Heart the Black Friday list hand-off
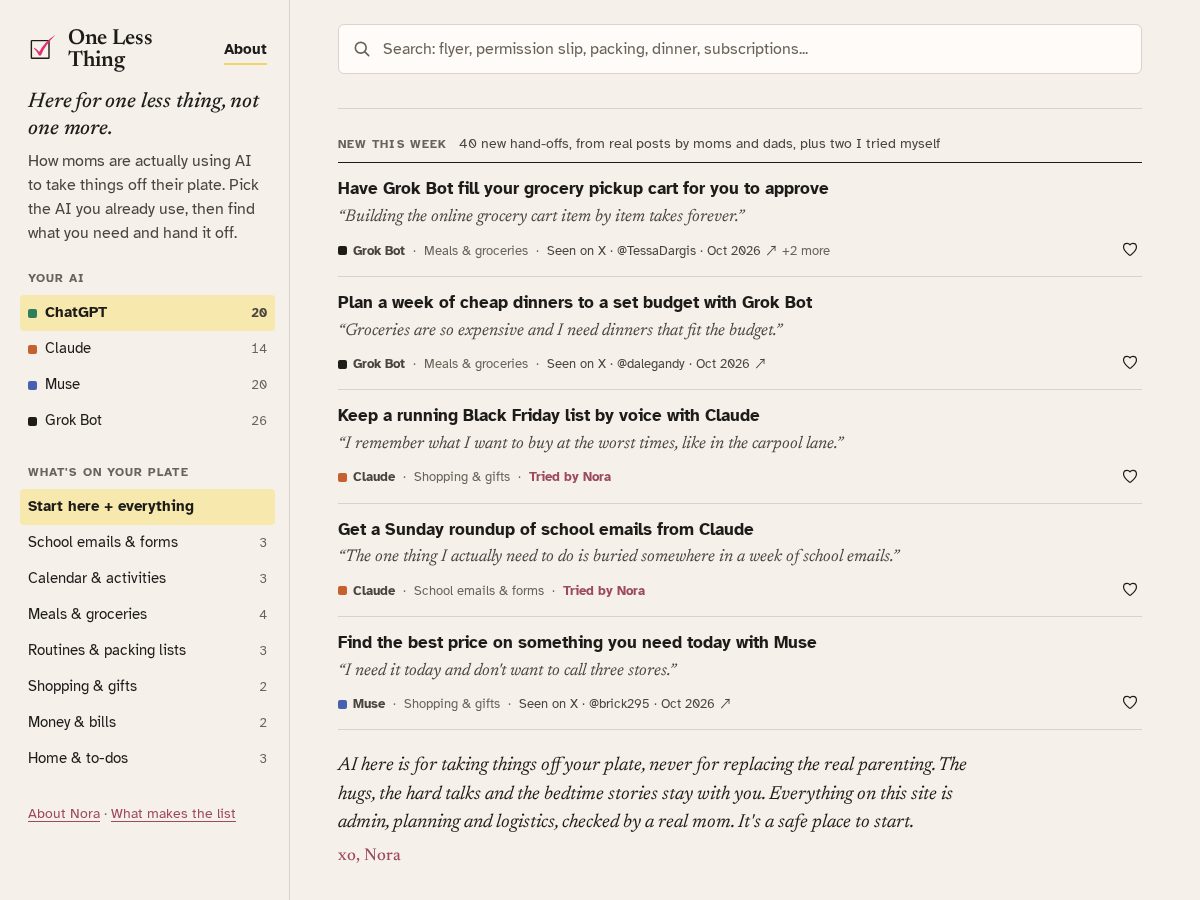Image resolution: width=1200 pixels, height=900 pixels. tap(1130, 477)
